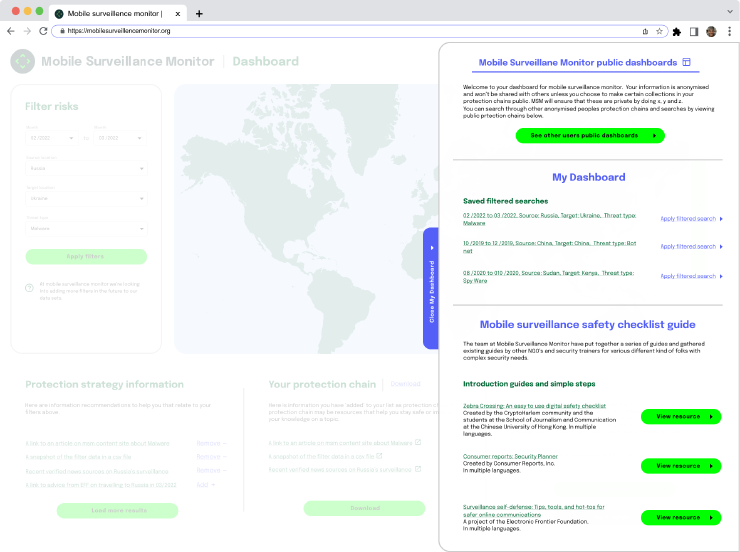Screen dimensions: 740x552
Task: Apply filtered search for China Bot net
Action: 691,246
